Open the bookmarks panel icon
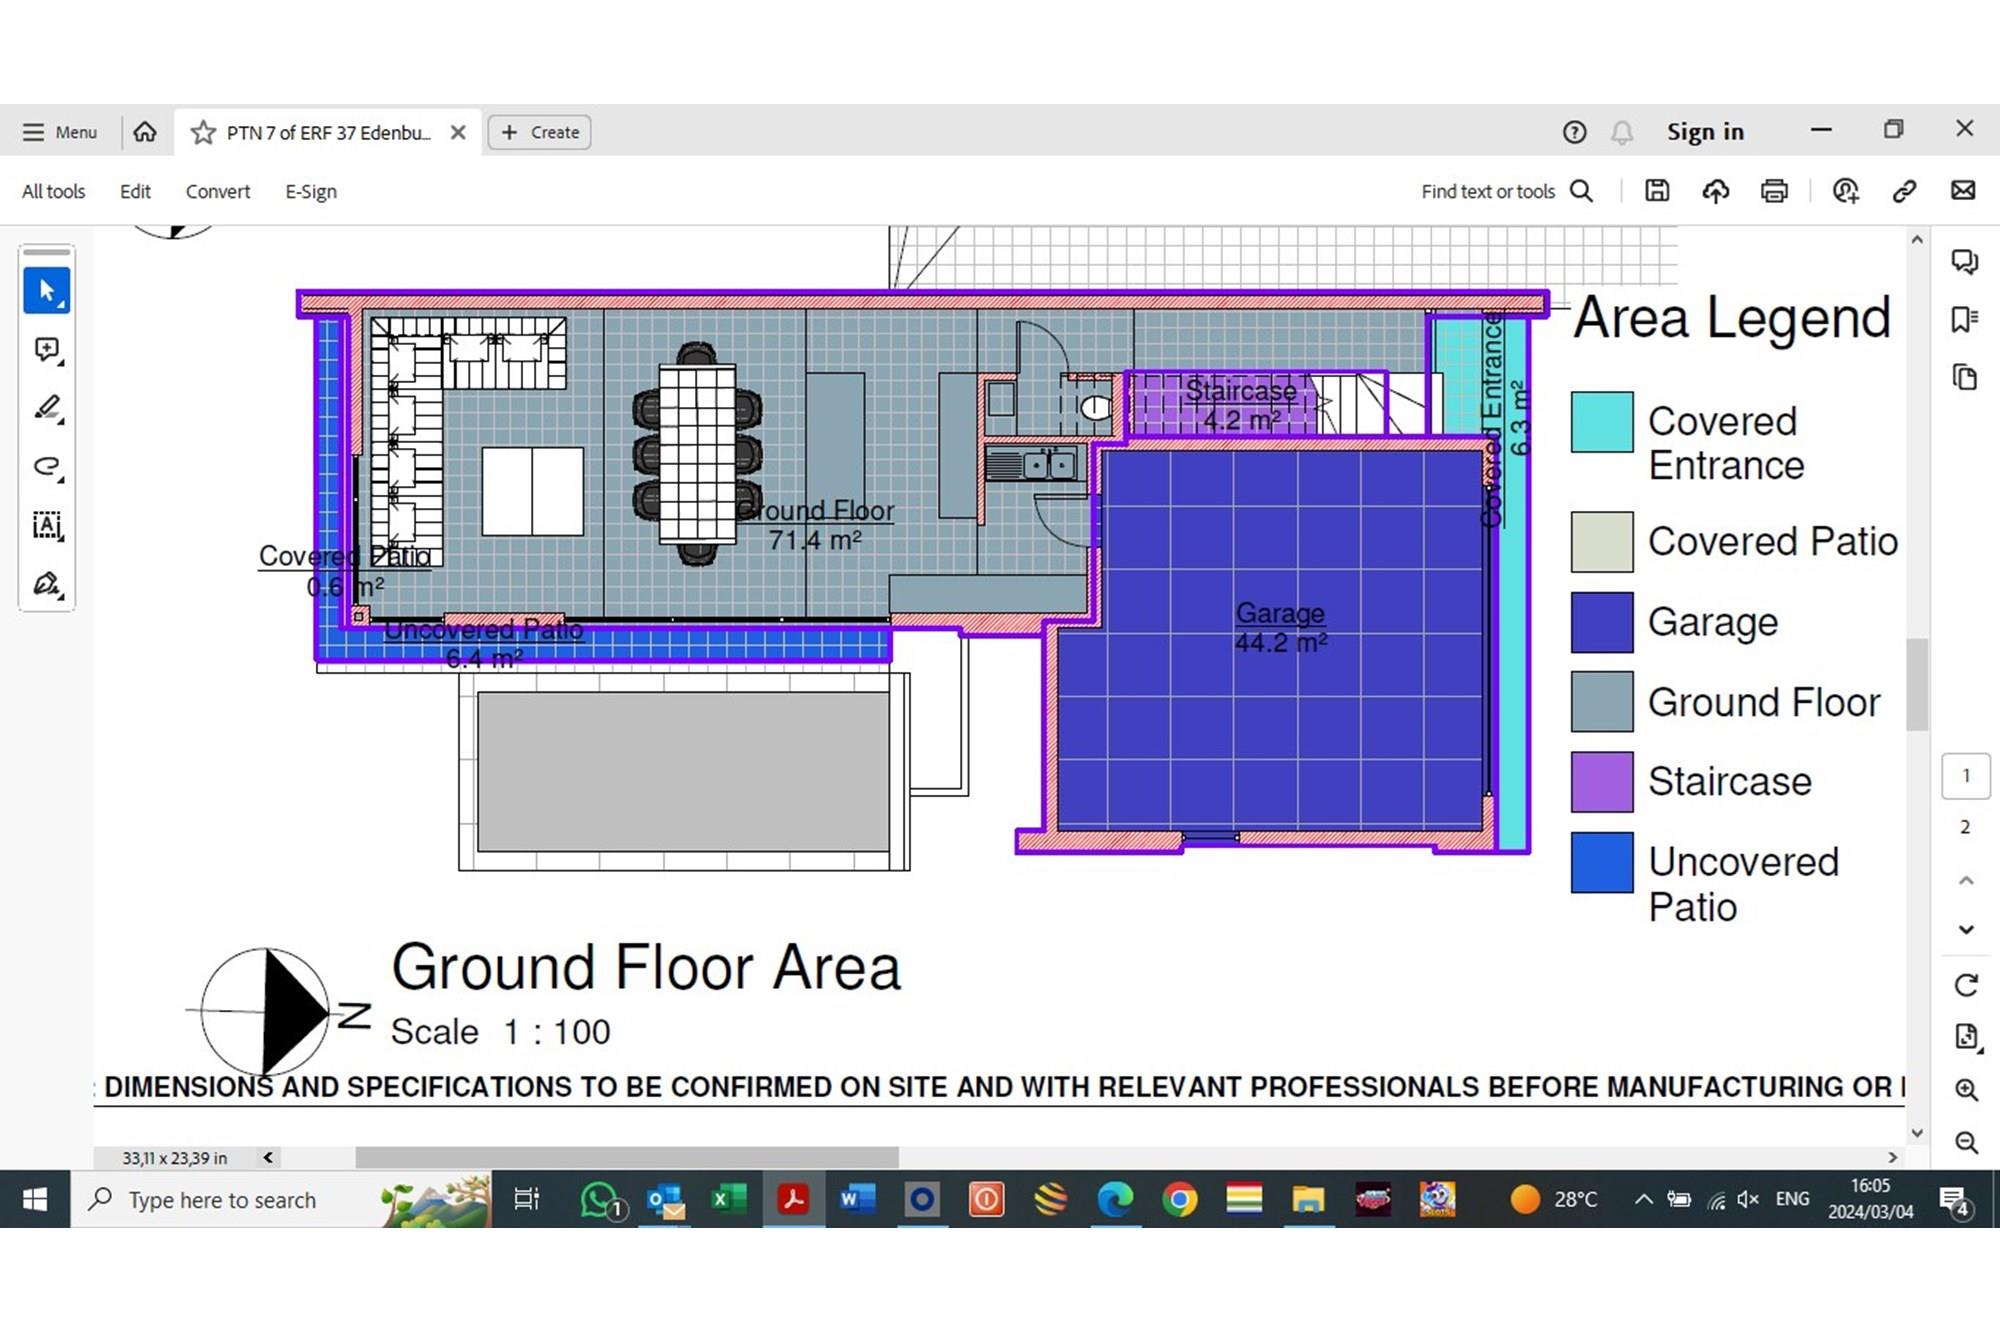 coord(1964,320)
